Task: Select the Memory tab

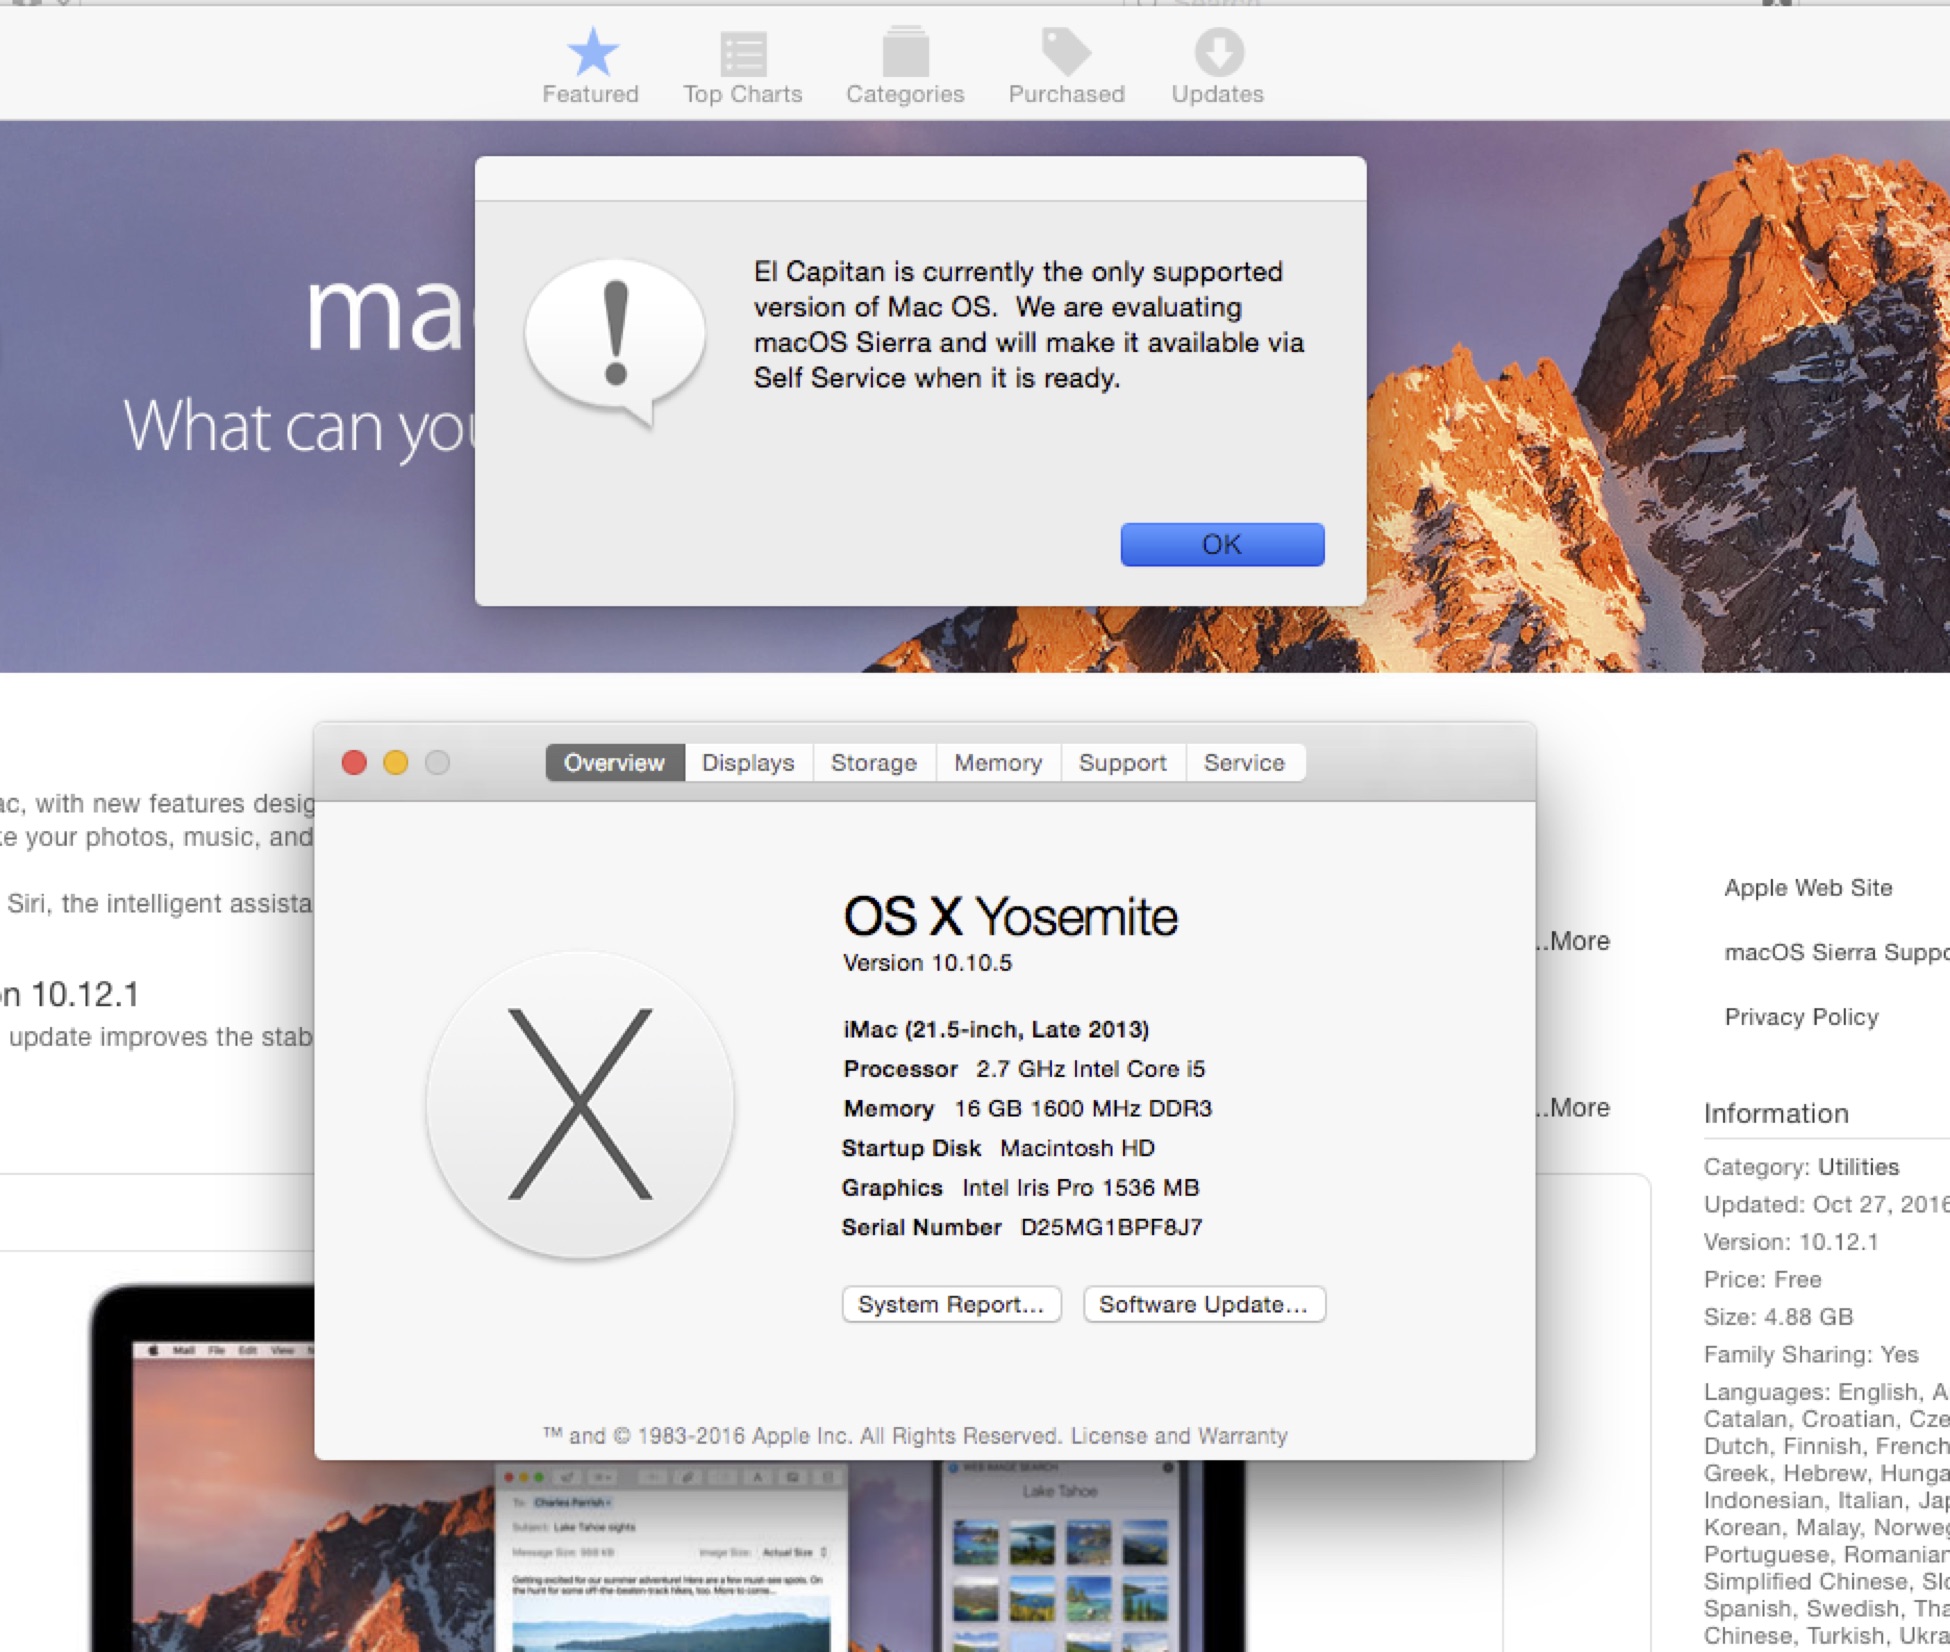Action: [x=997, y=763]
